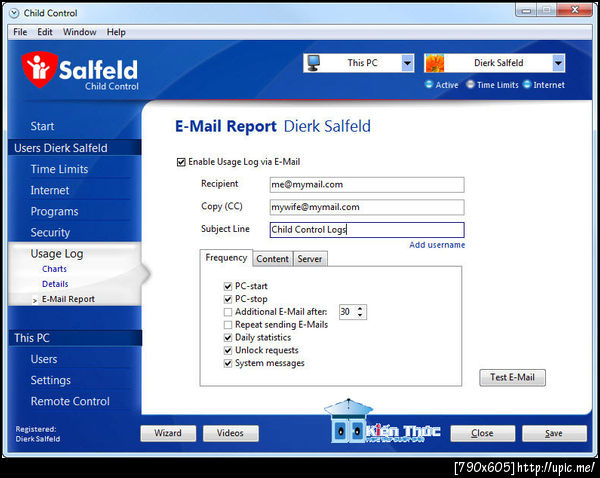Screen dimensions: 600x478
Task: Click the orange flower user avatar icon
Action: pos(434,63)
